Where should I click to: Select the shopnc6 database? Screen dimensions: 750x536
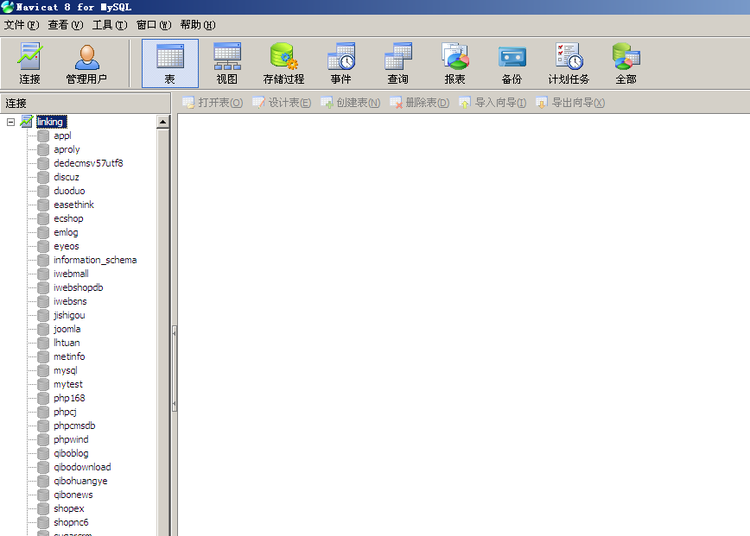[71, 523]
